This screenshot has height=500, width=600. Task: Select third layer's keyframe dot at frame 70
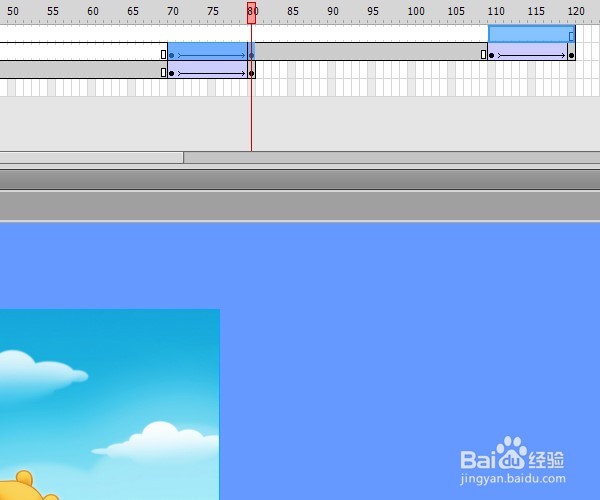[171, 73]
